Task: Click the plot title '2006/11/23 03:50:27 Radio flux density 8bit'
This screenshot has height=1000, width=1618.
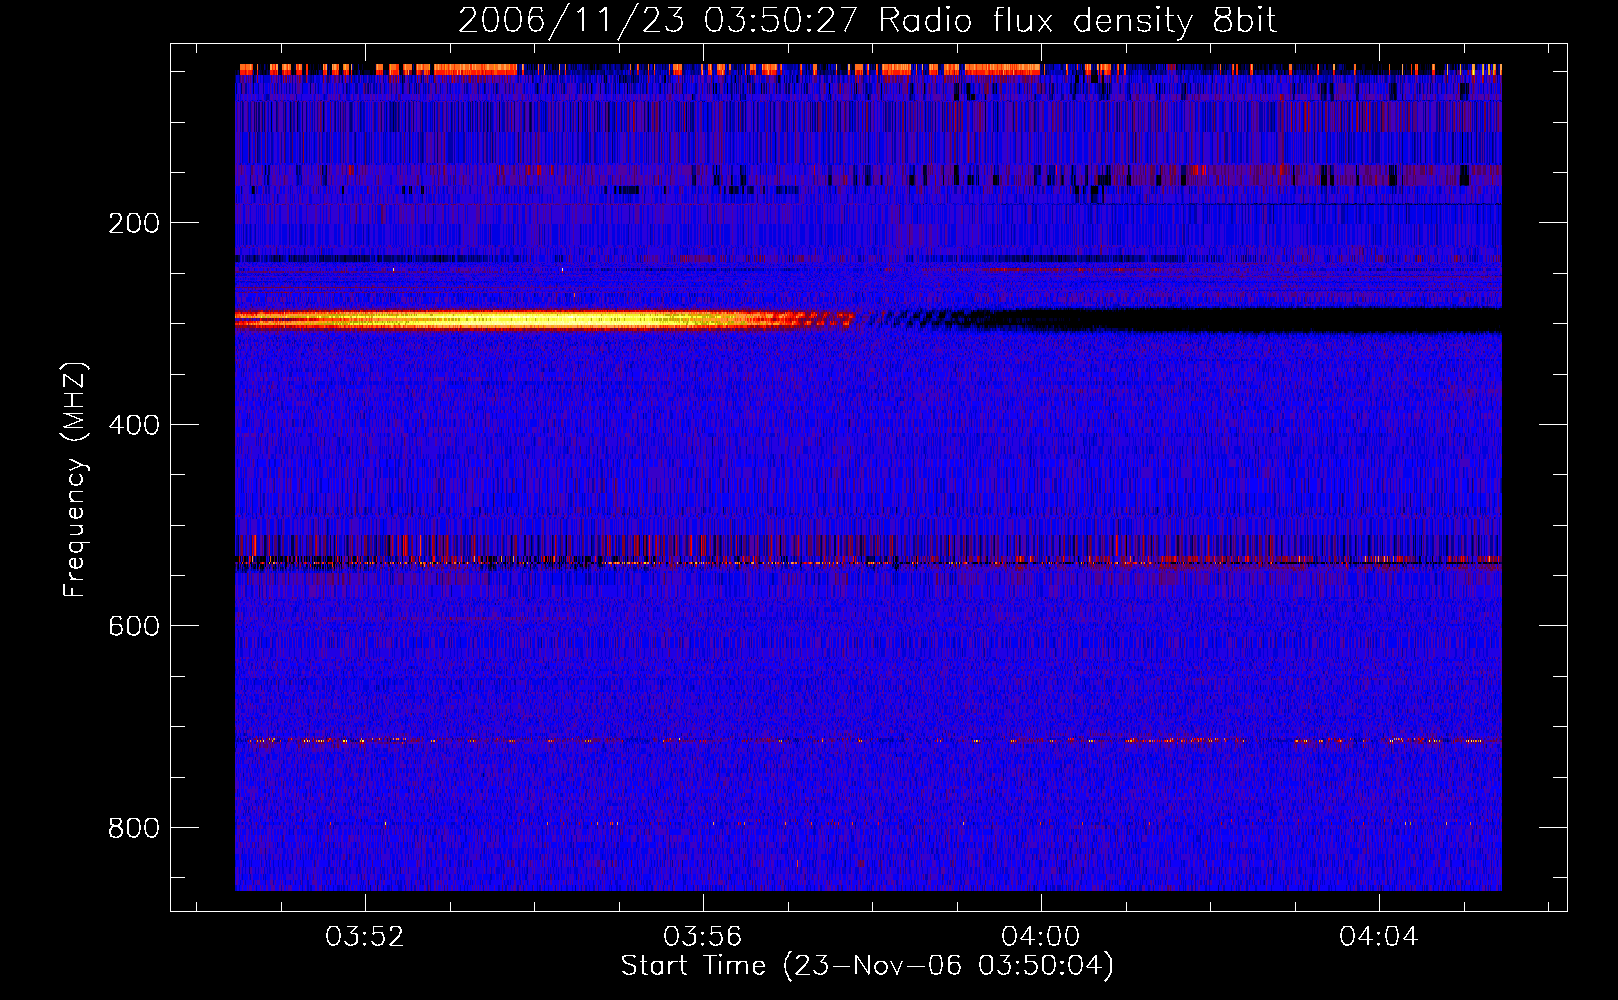Action: click(x=867, y=21)
